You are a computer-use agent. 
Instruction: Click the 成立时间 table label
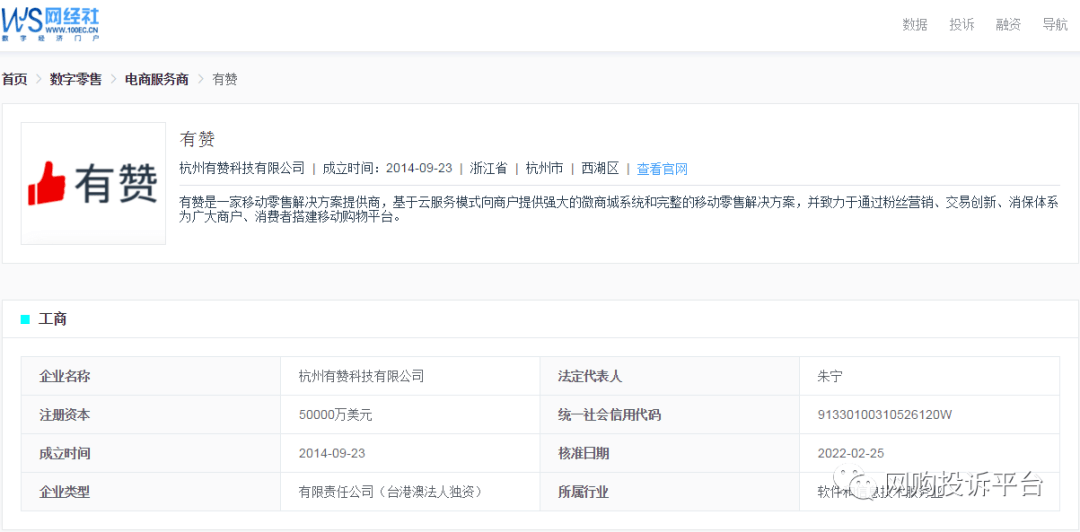(x=65, y=453)
